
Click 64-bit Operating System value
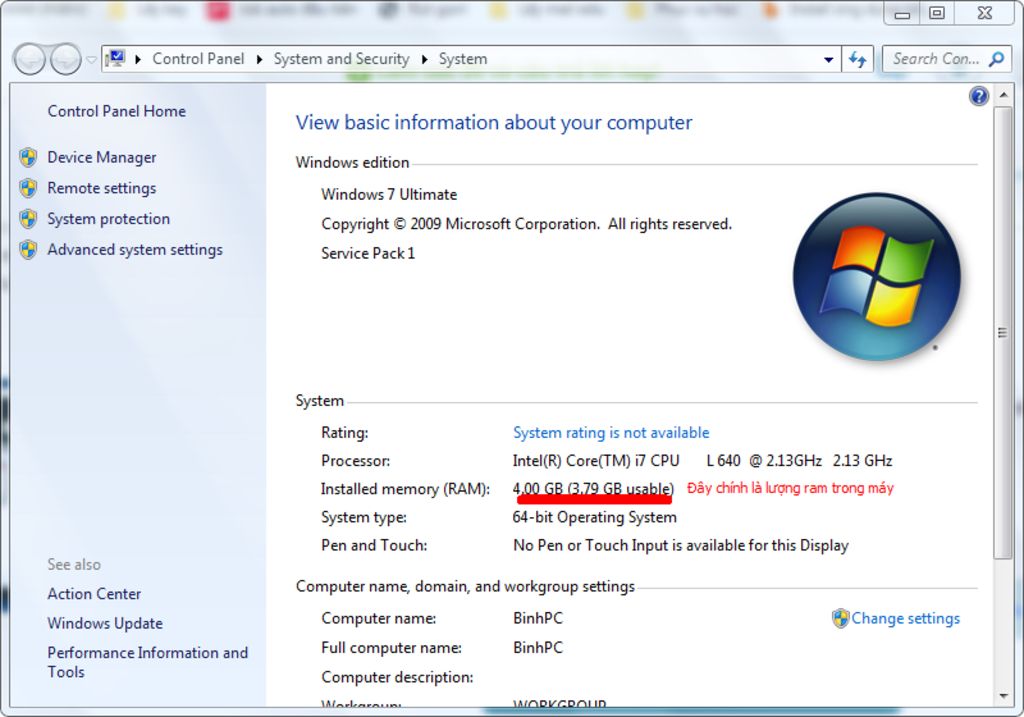click(594, 517)
